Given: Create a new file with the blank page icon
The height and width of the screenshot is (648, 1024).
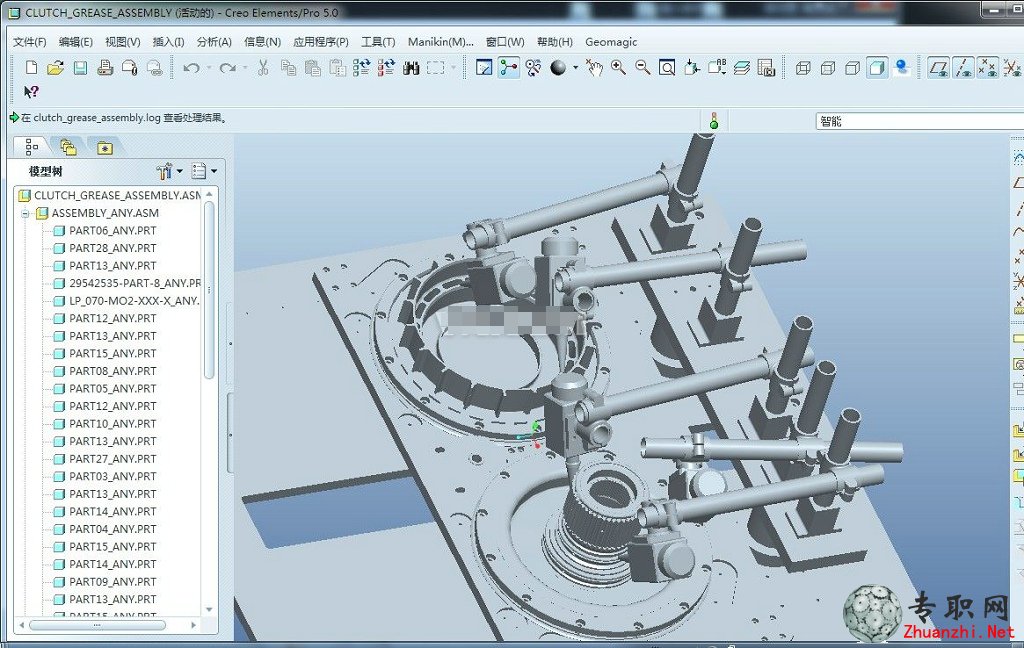Looking at the screenshot, I should pos(31,67).
